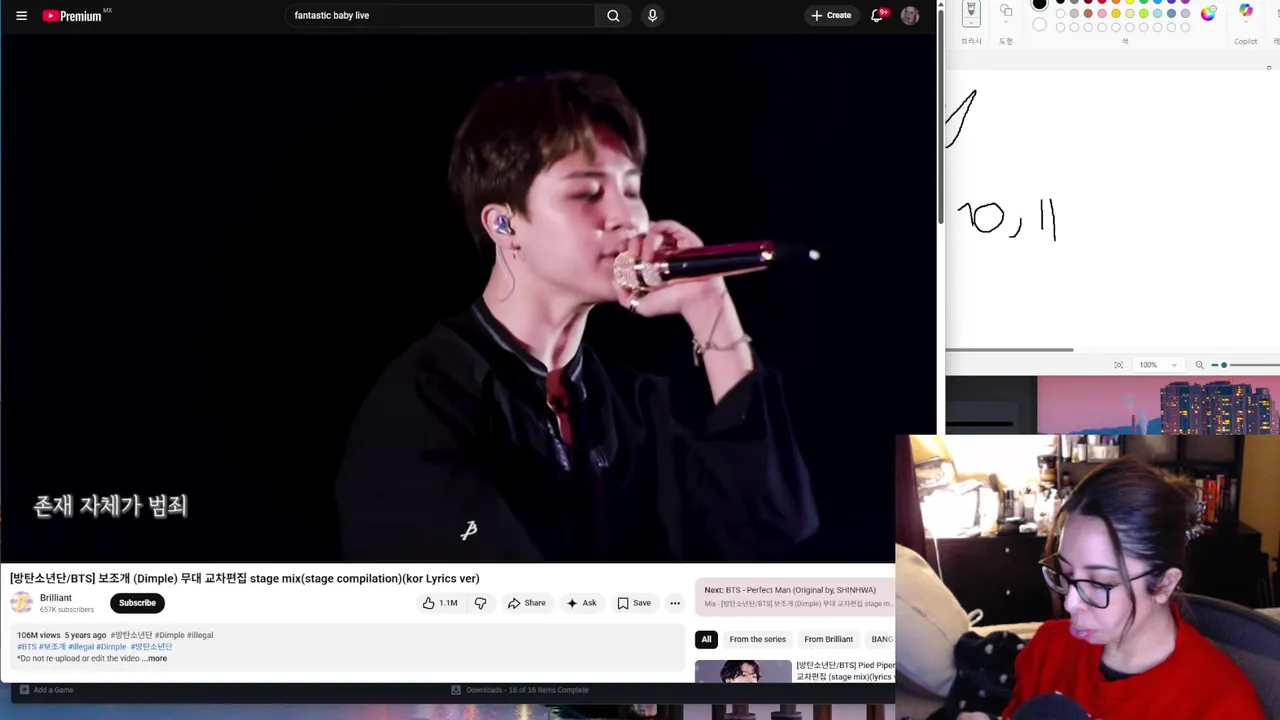Pick the light blue swatch in Paint
Image resolution: width=1280 pixels, height=720 pixels.
pos(1157,13)
